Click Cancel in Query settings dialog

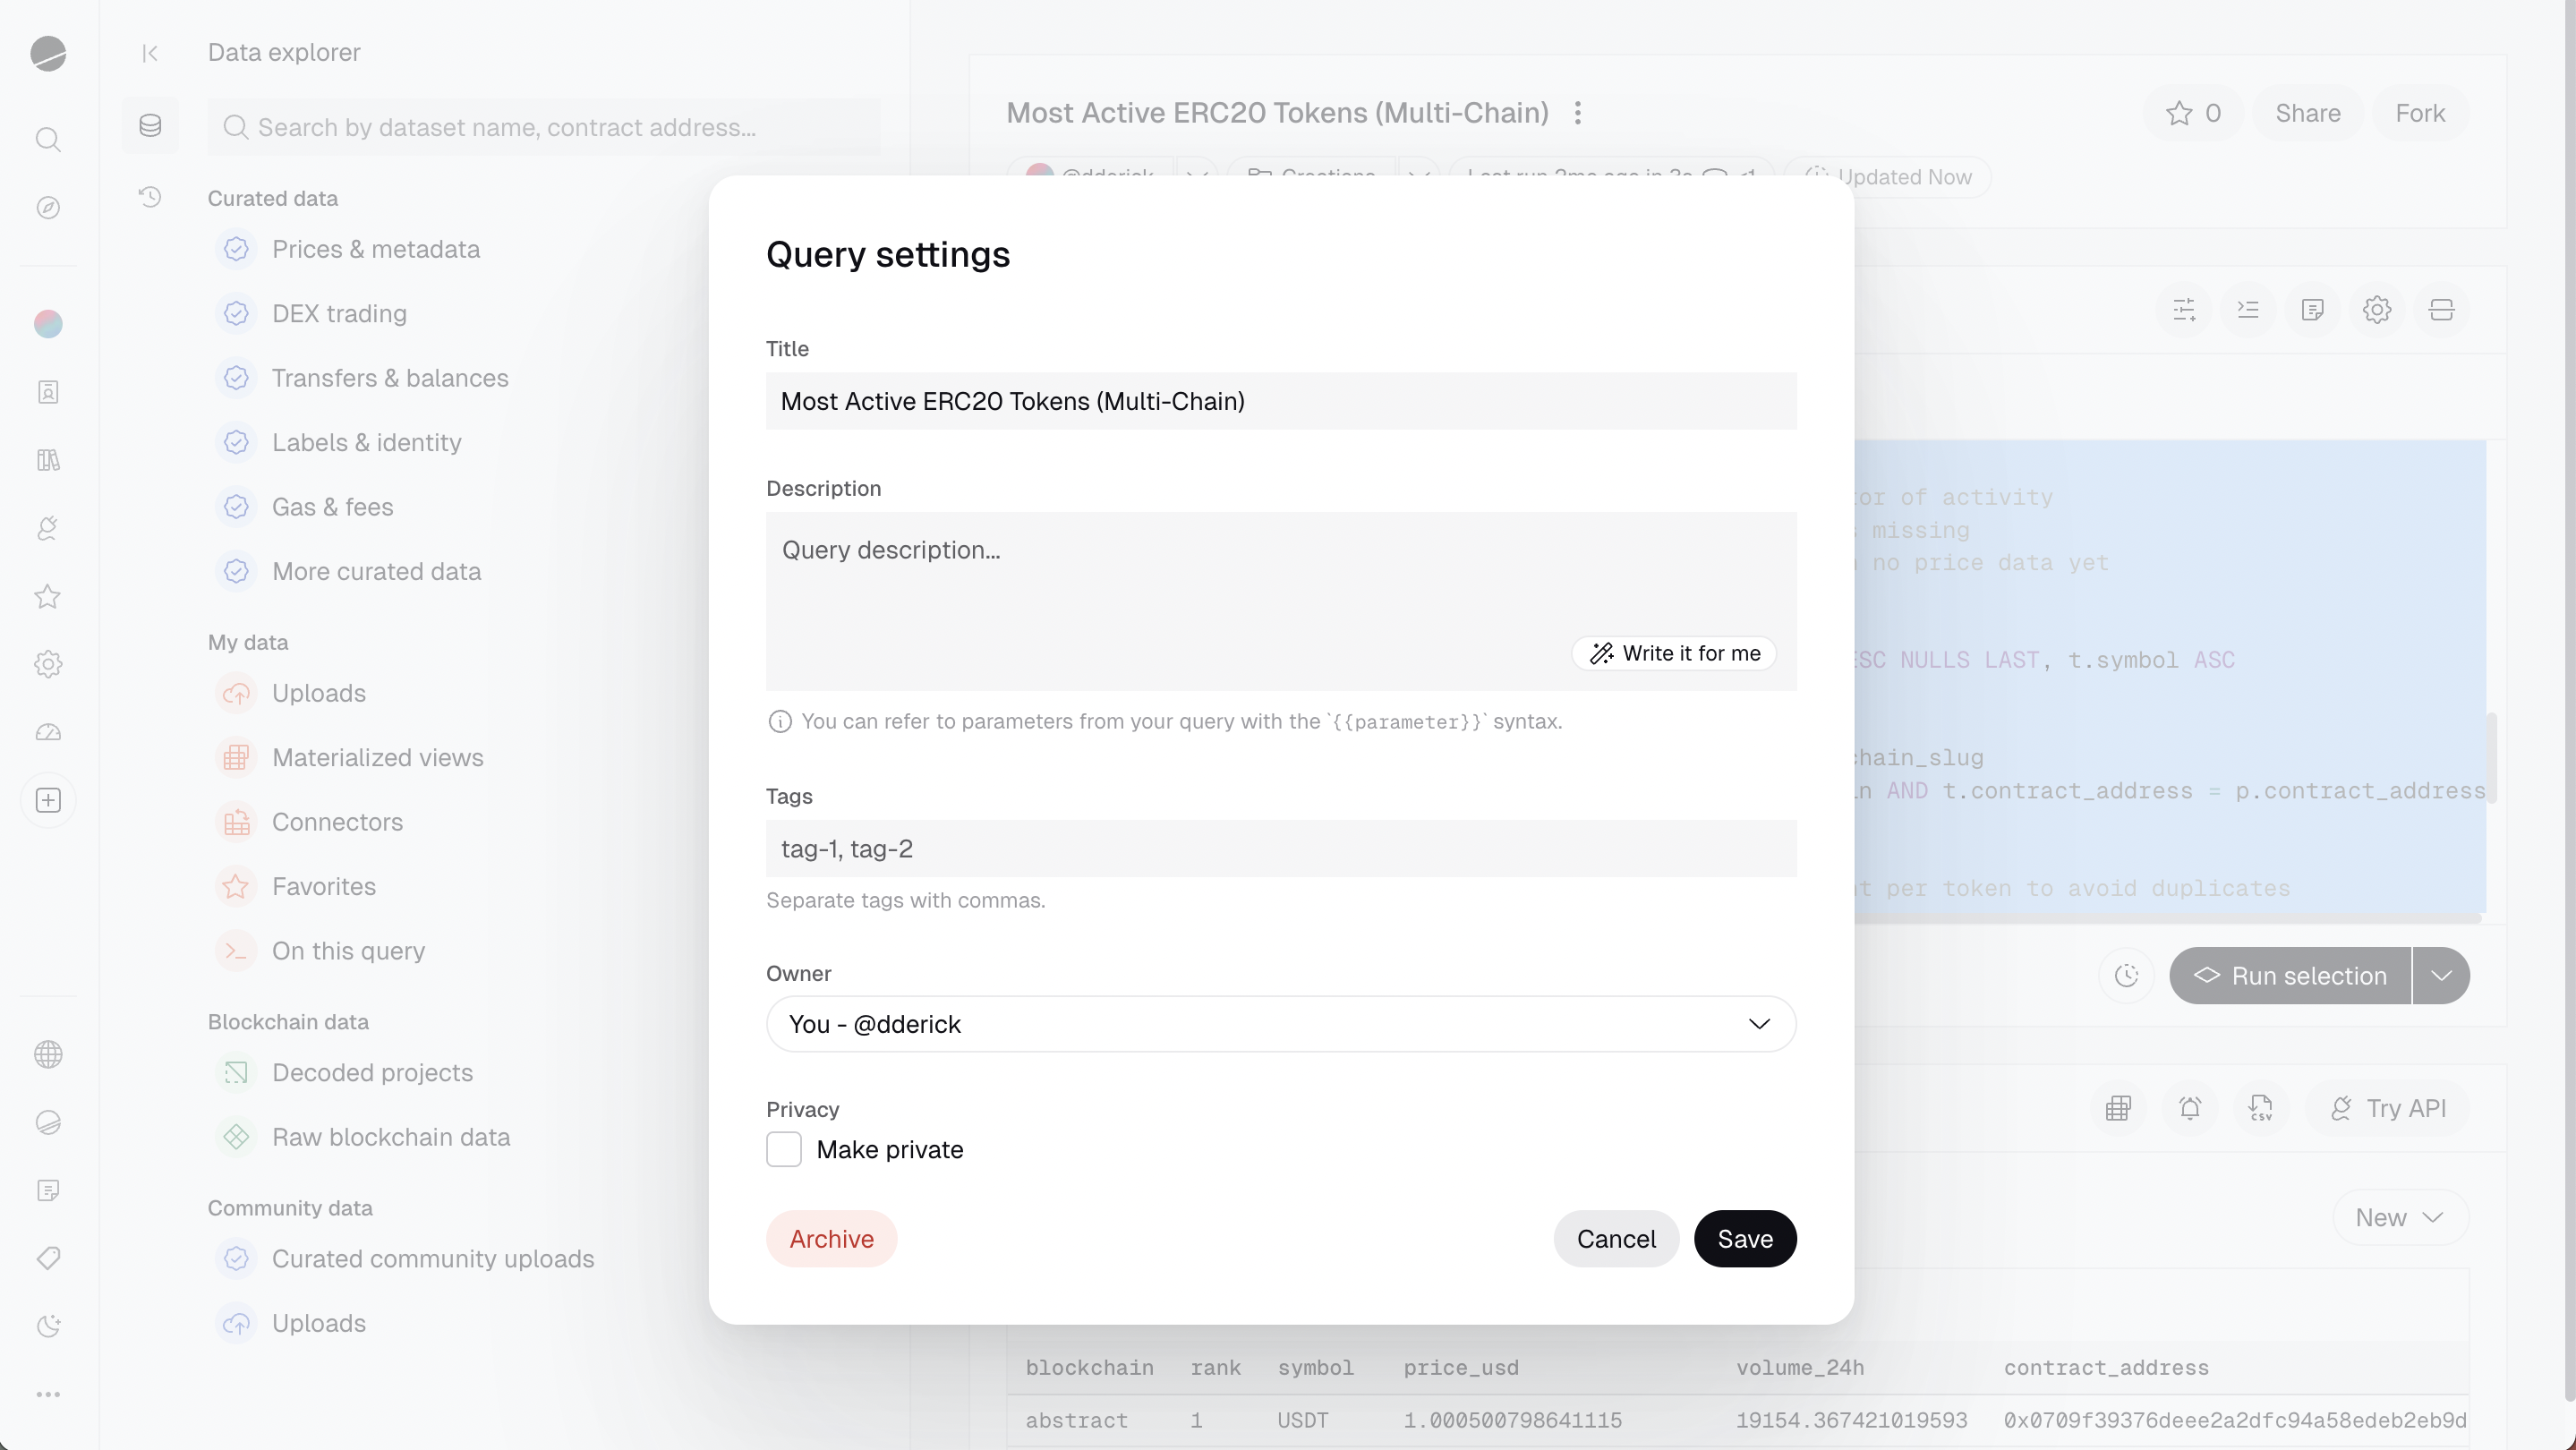(1615, 1239)
